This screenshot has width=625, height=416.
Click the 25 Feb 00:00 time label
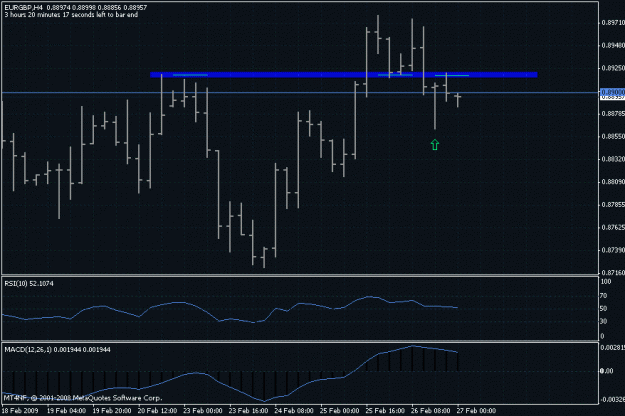[x=340, y=410]
